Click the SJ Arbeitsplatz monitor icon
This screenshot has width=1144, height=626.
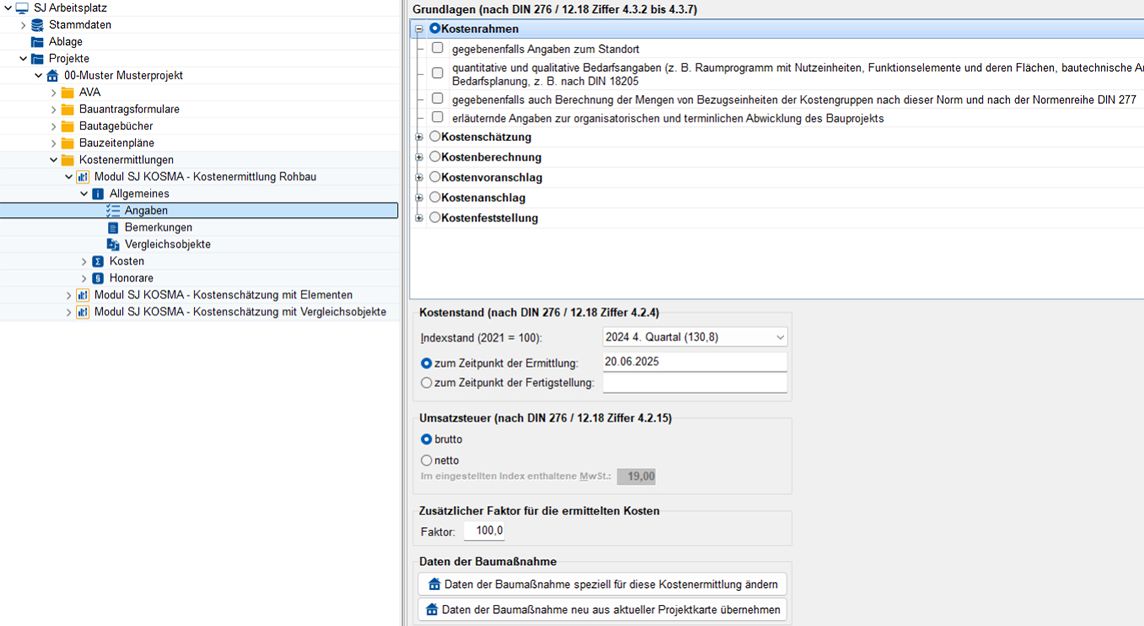(x=22, y=8)
